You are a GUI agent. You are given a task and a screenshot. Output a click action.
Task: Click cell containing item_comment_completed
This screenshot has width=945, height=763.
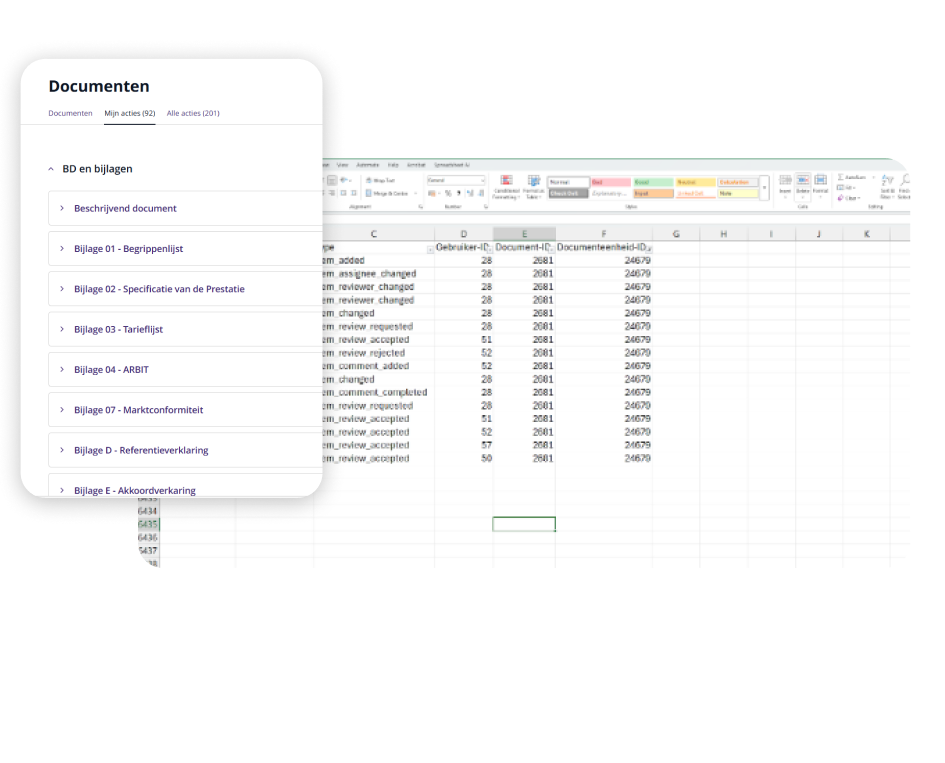[x=378, y=392]
